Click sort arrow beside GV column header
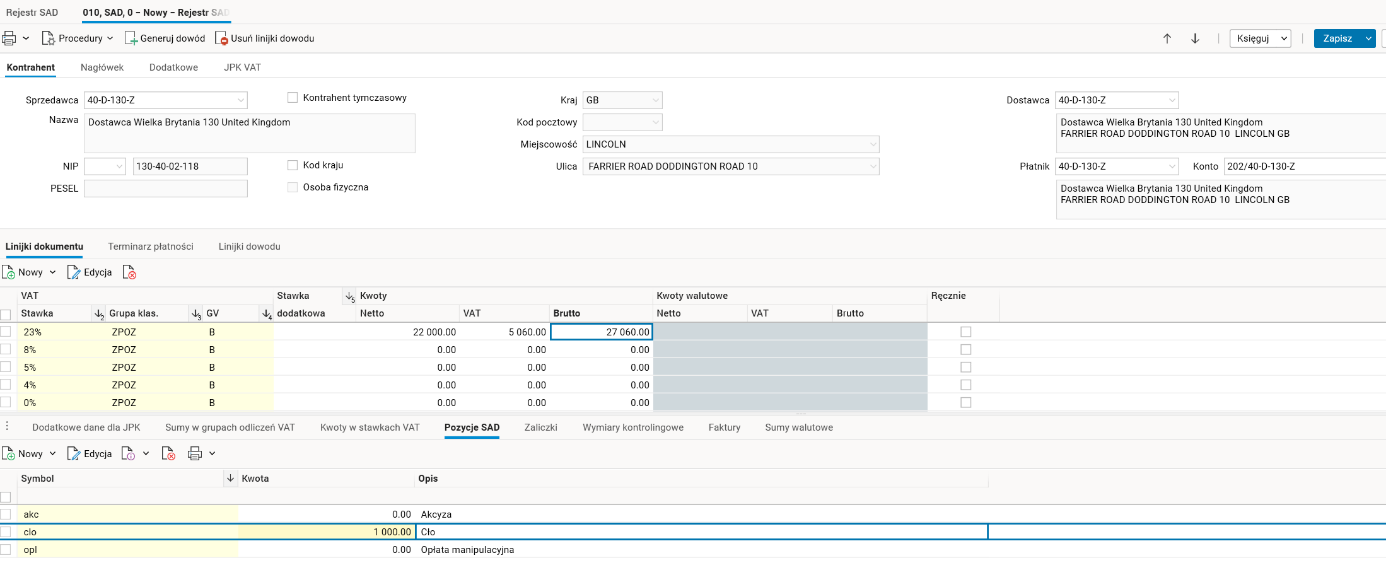The height and width of the screenshot is (587, 1386). (x=267, y=314)
